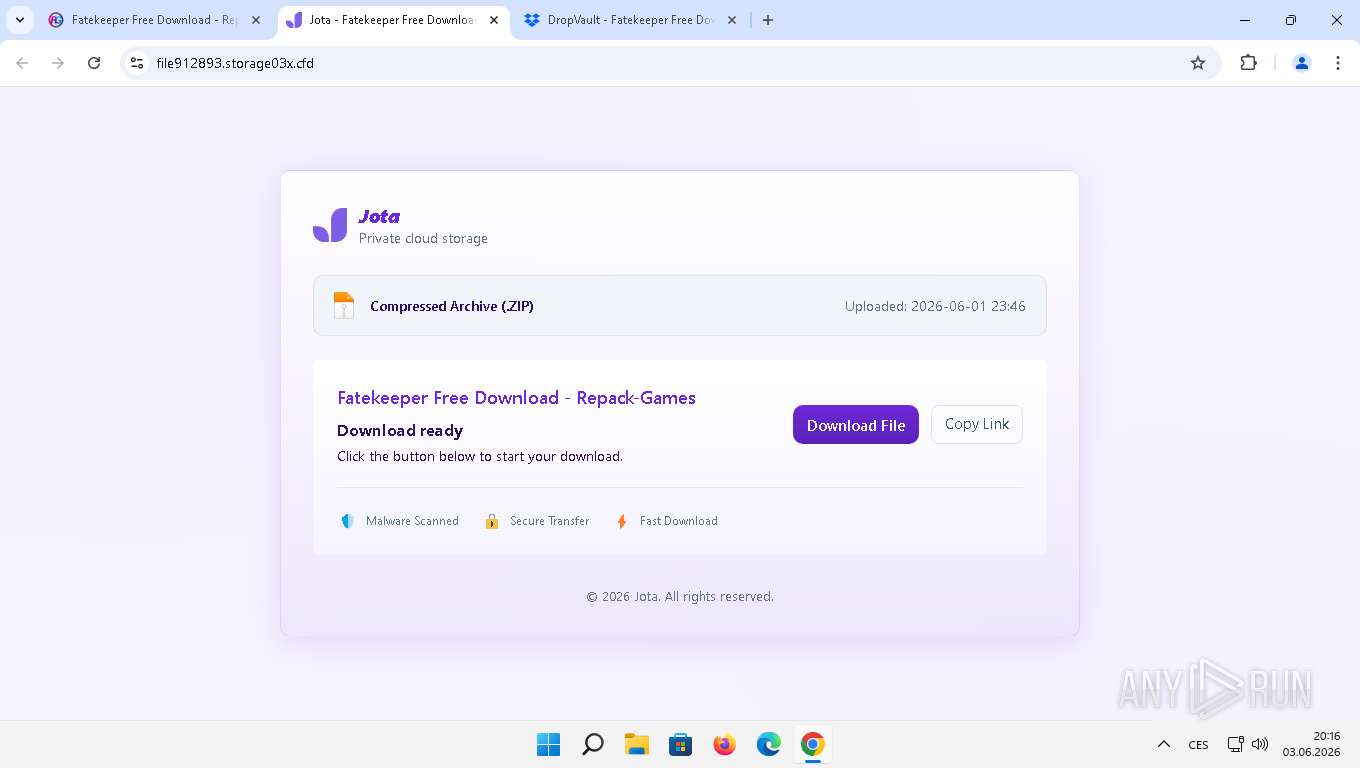
Task: Click the Jota leaf logo
Action: pos(330,225)
